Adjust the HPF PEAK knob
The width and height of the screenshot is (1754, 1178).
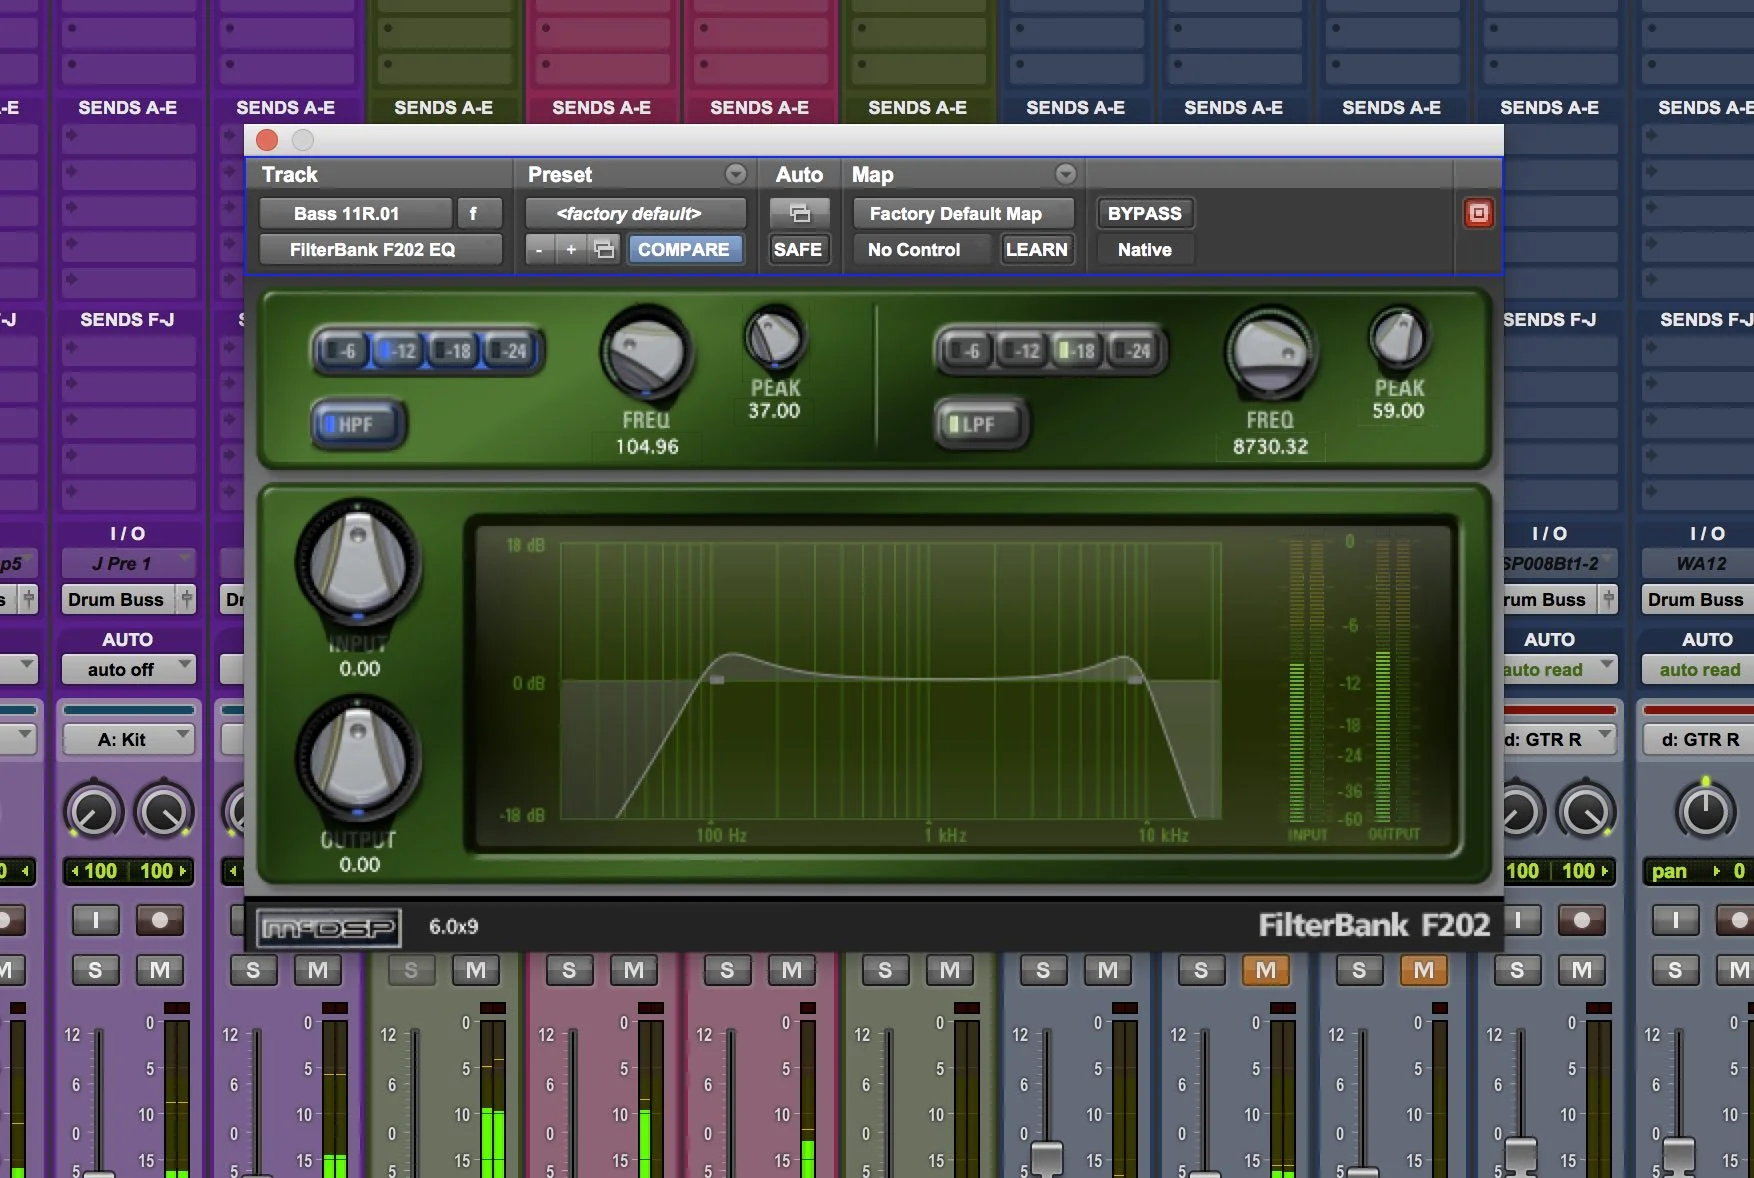774,339
